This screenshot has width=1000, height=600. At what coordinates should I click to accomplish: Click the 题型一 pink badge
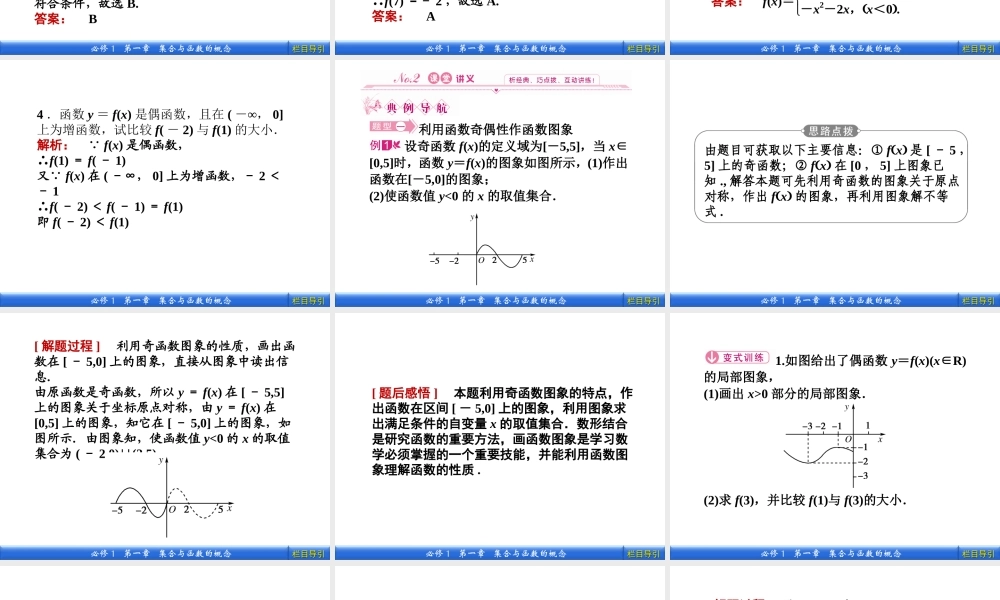coord(389,126)
